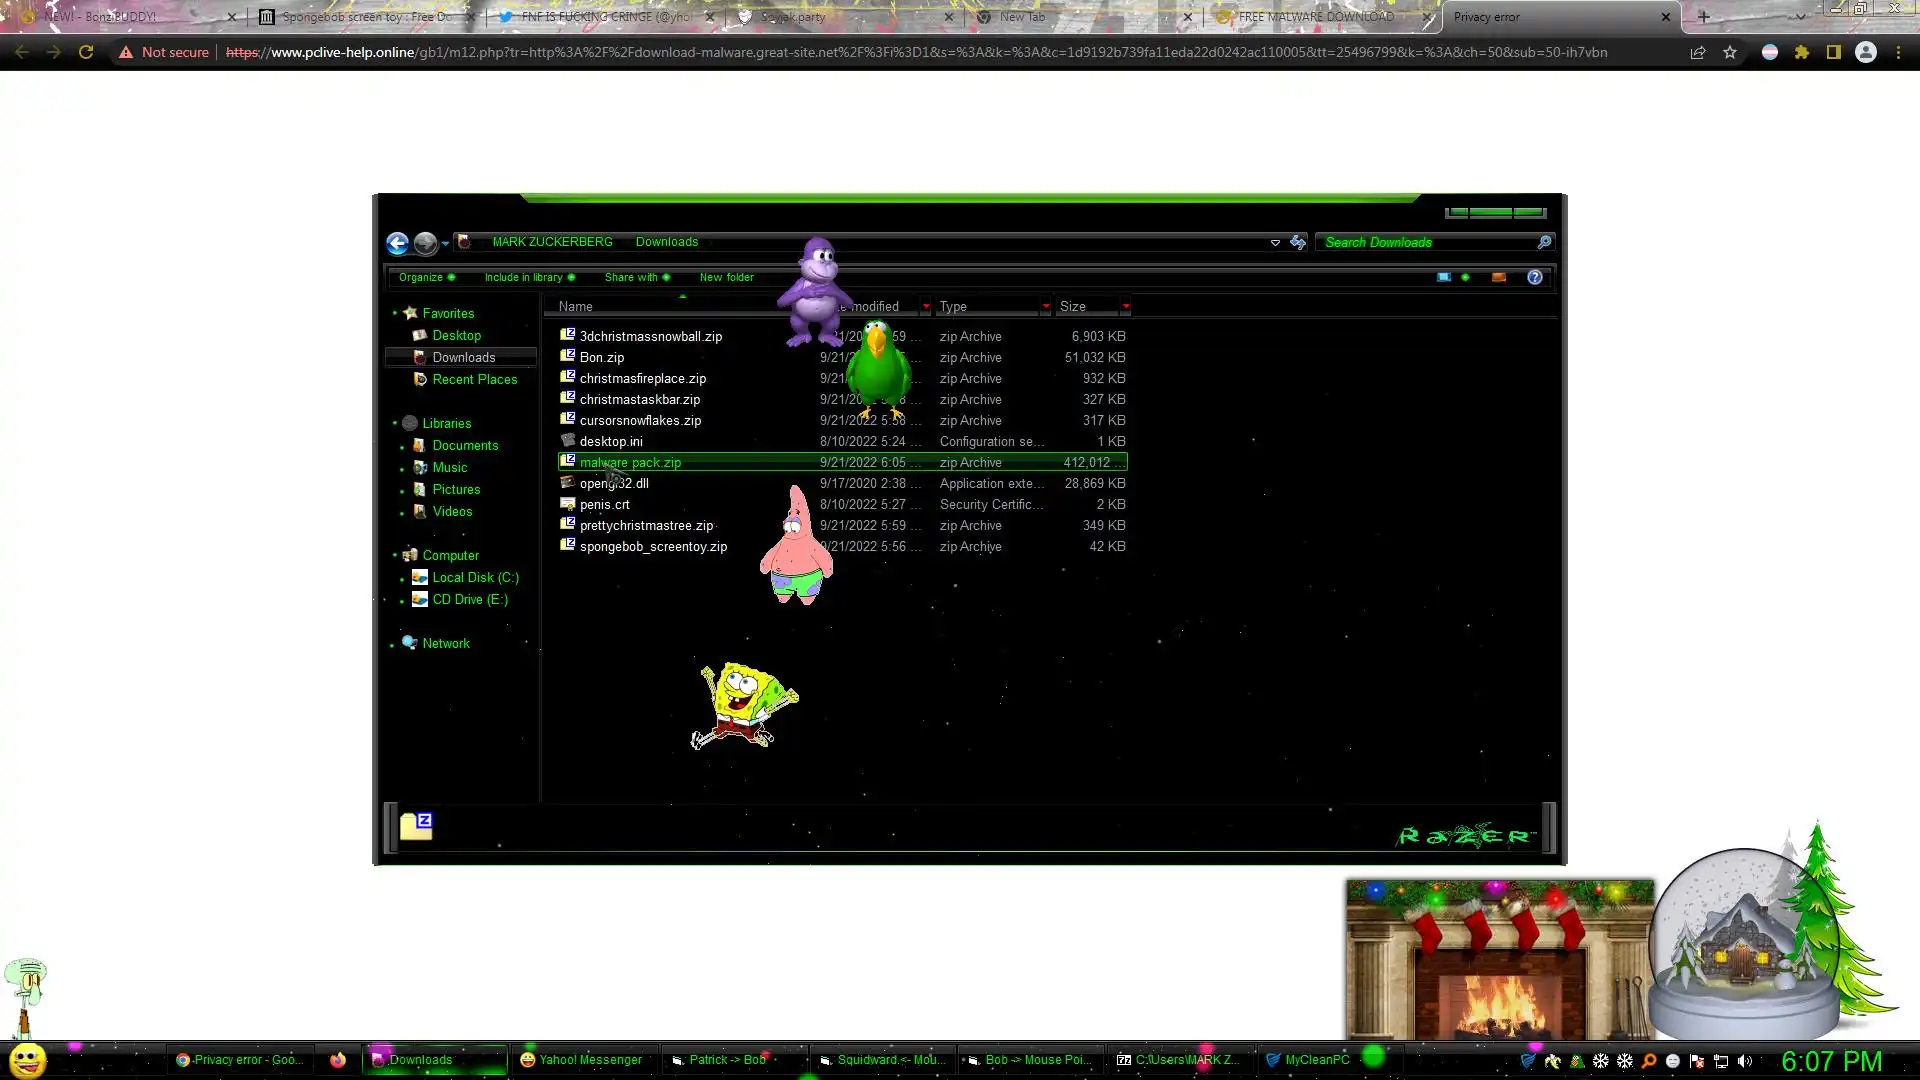Open the help question mark icon
The width and height of the screenshot is (1920, 1080).
point(1534,277)
